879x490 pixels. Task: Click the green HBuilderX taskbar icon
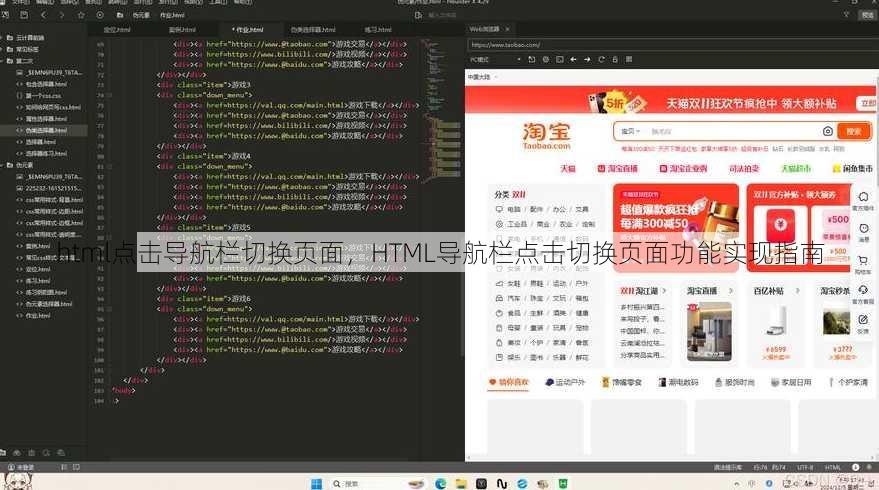[563, 483]
